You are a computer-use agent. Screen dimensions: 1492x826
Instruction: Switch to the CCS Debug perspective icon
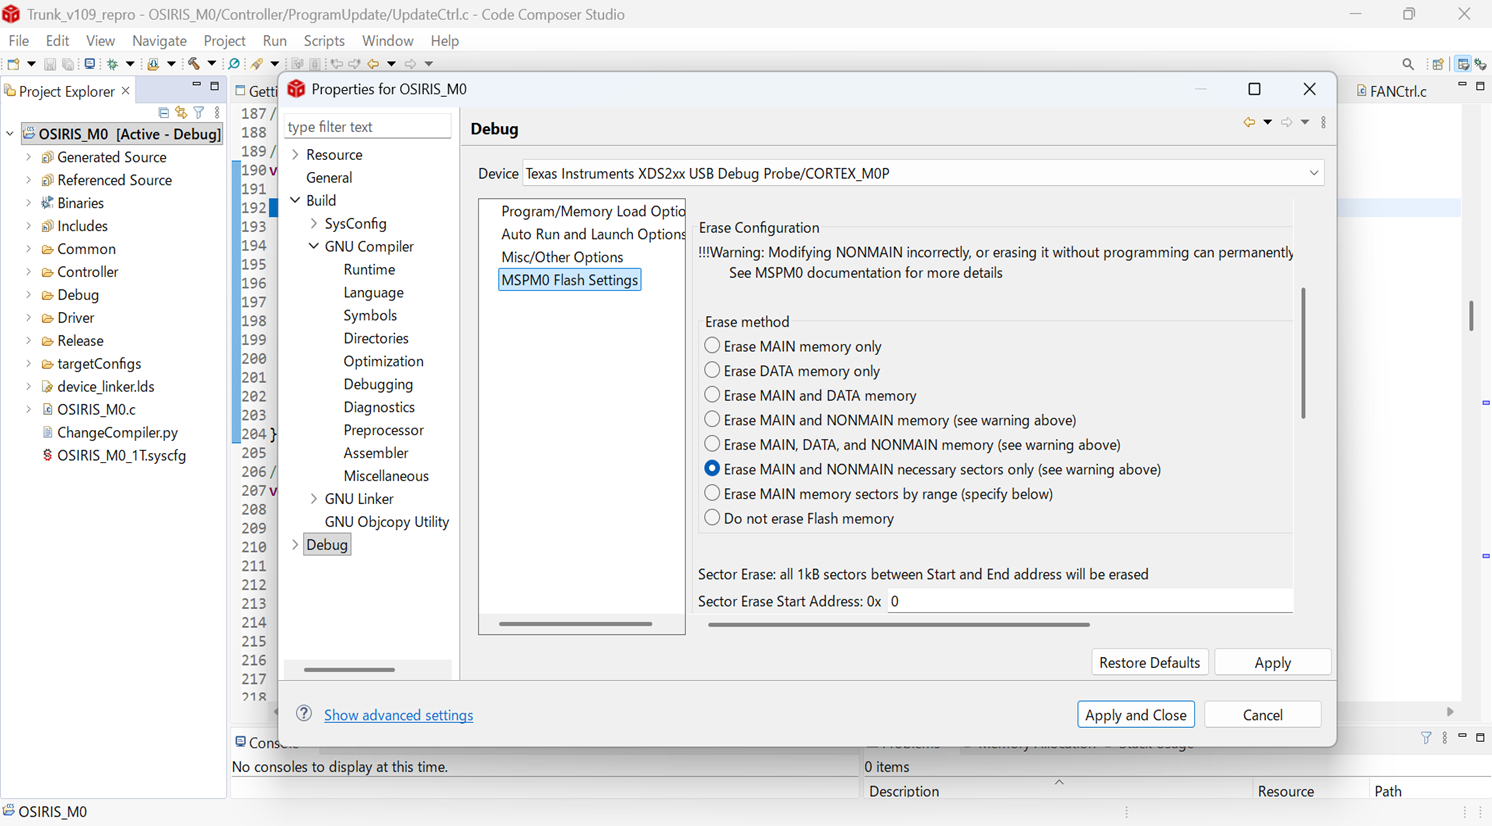click(x=1481, y=64)
